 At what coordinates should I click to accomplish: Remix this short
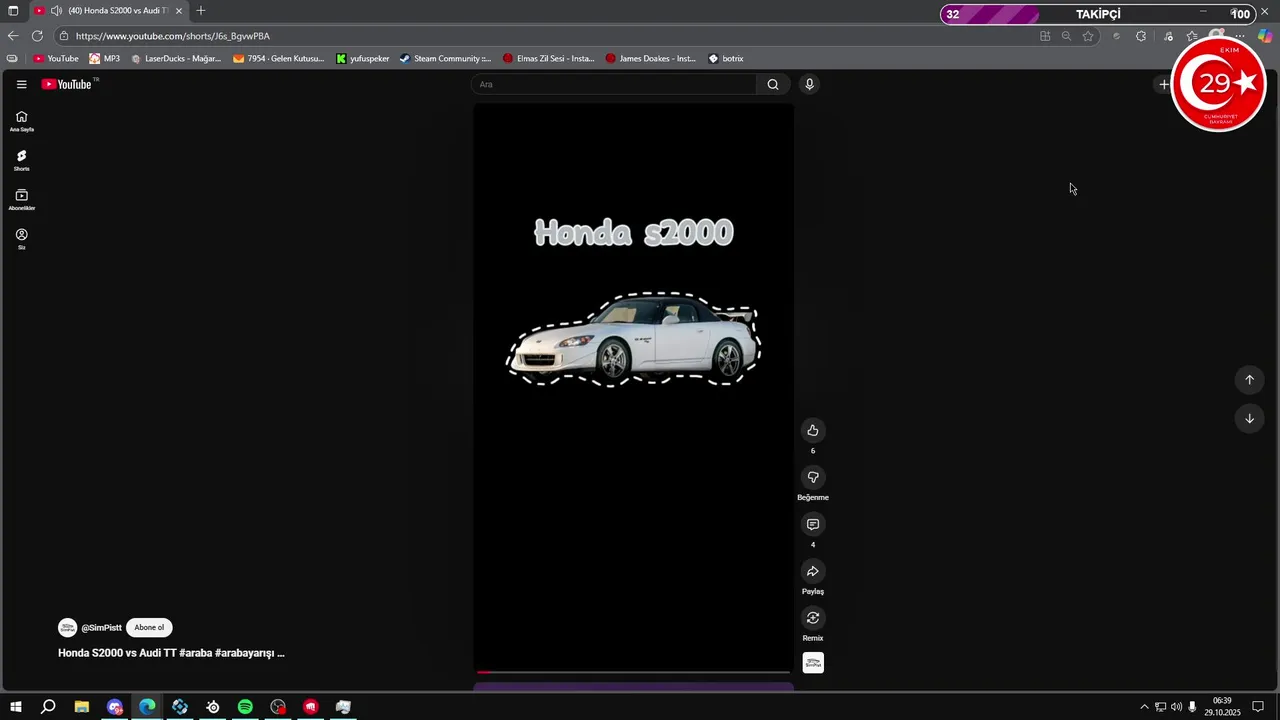pos(812,618)
